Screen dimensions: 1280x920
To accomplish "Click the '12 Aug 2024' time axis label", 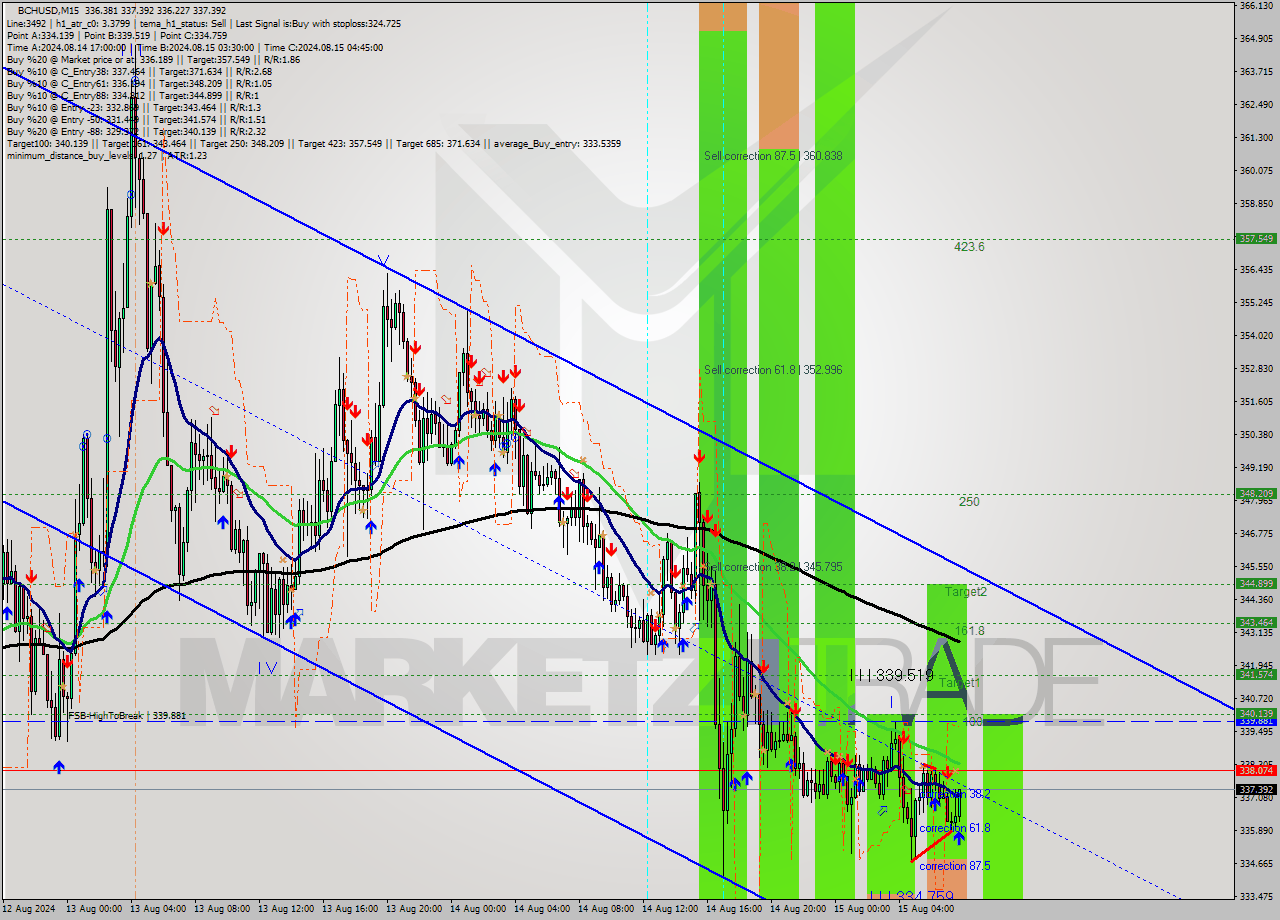I will pos(29,909).
